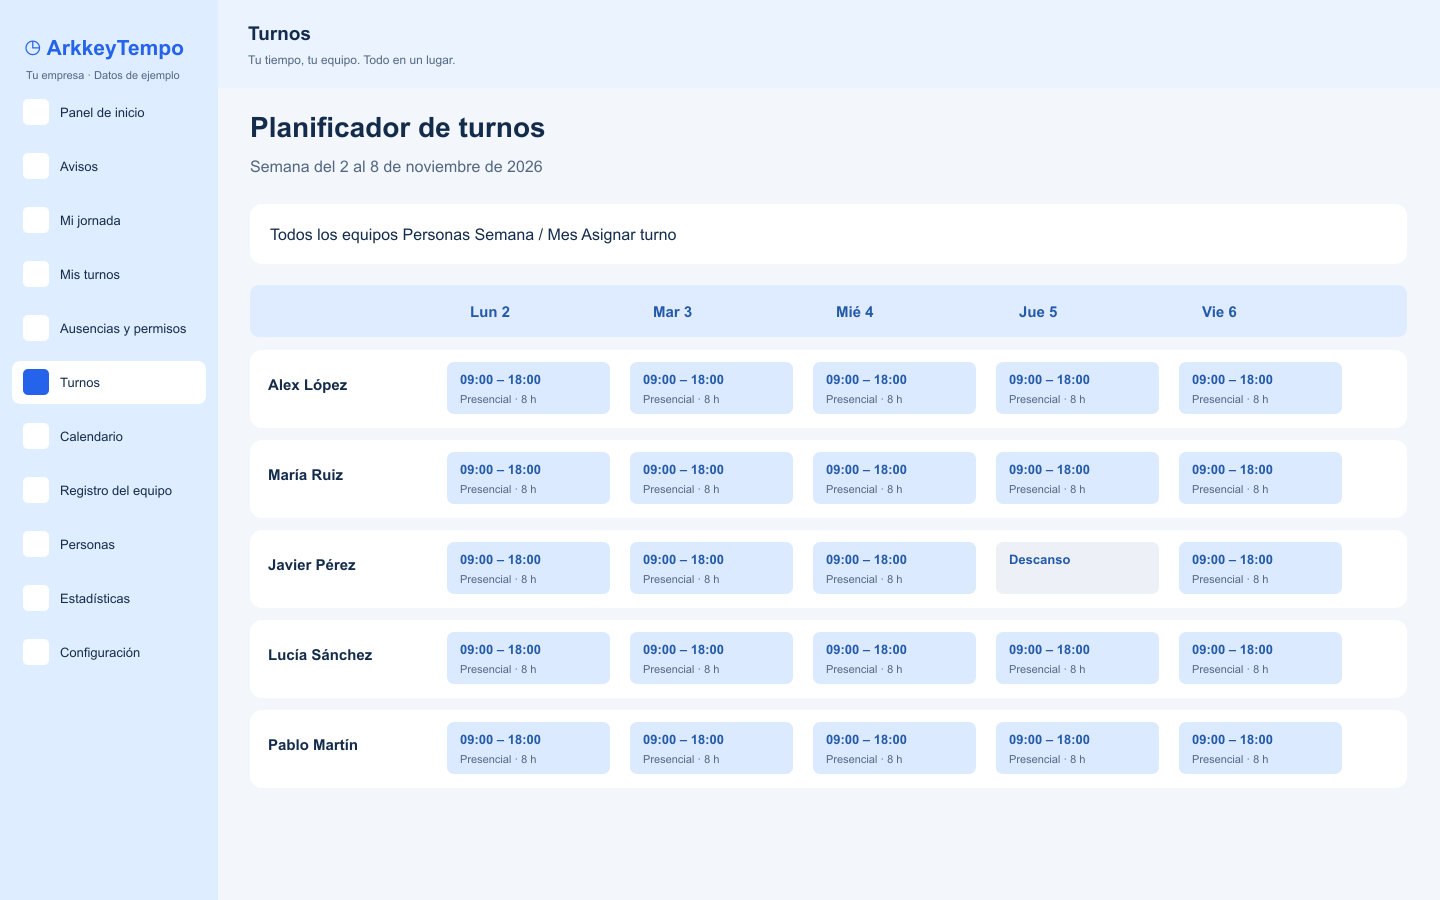Viewport: 1440px width, 900px height.
Task: Open Lucía Sánchez's Wednesday shift
Action: pos(894,658)
